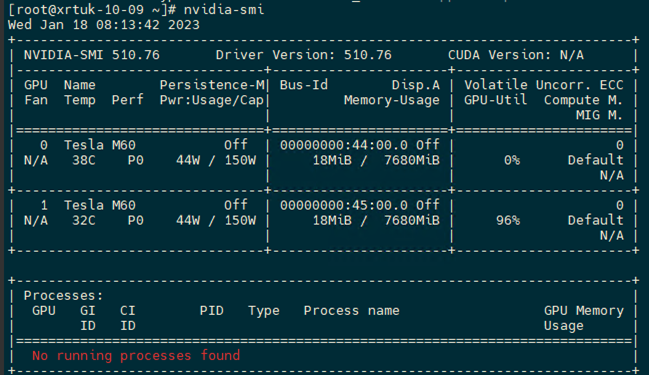
Task: Click the Tesla M60 name for GPU 1
Action: [x=100, y=205]
